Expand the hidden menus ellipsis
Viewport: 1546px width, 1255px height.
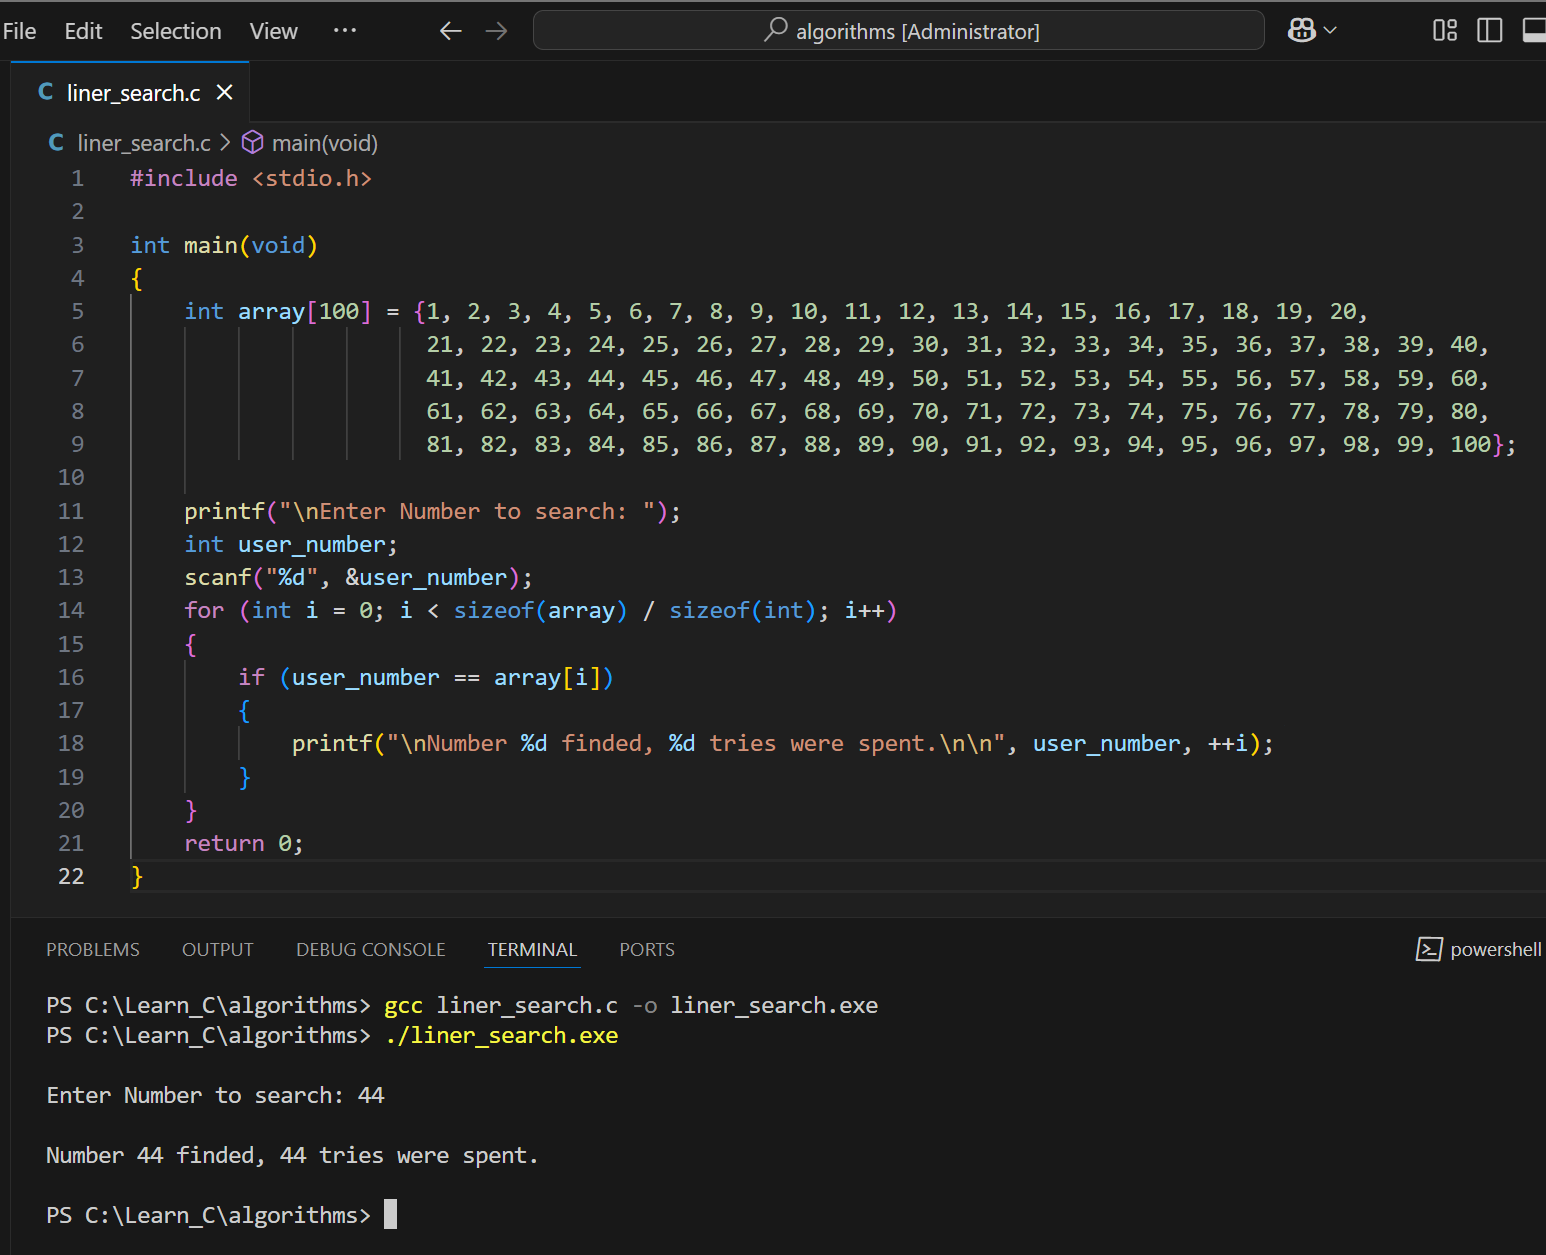coord(345,31)
